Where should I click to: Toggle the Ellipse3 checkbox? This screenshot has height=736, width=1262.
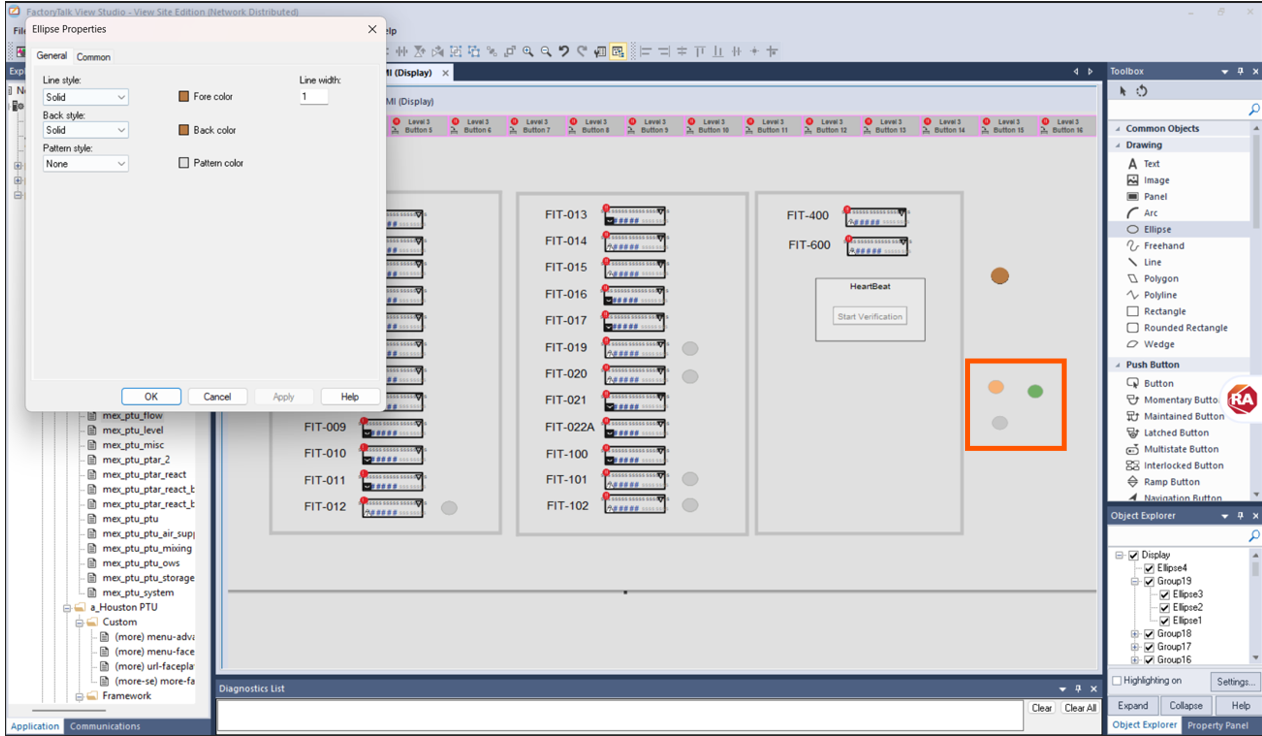click(x=1165, y=594)
